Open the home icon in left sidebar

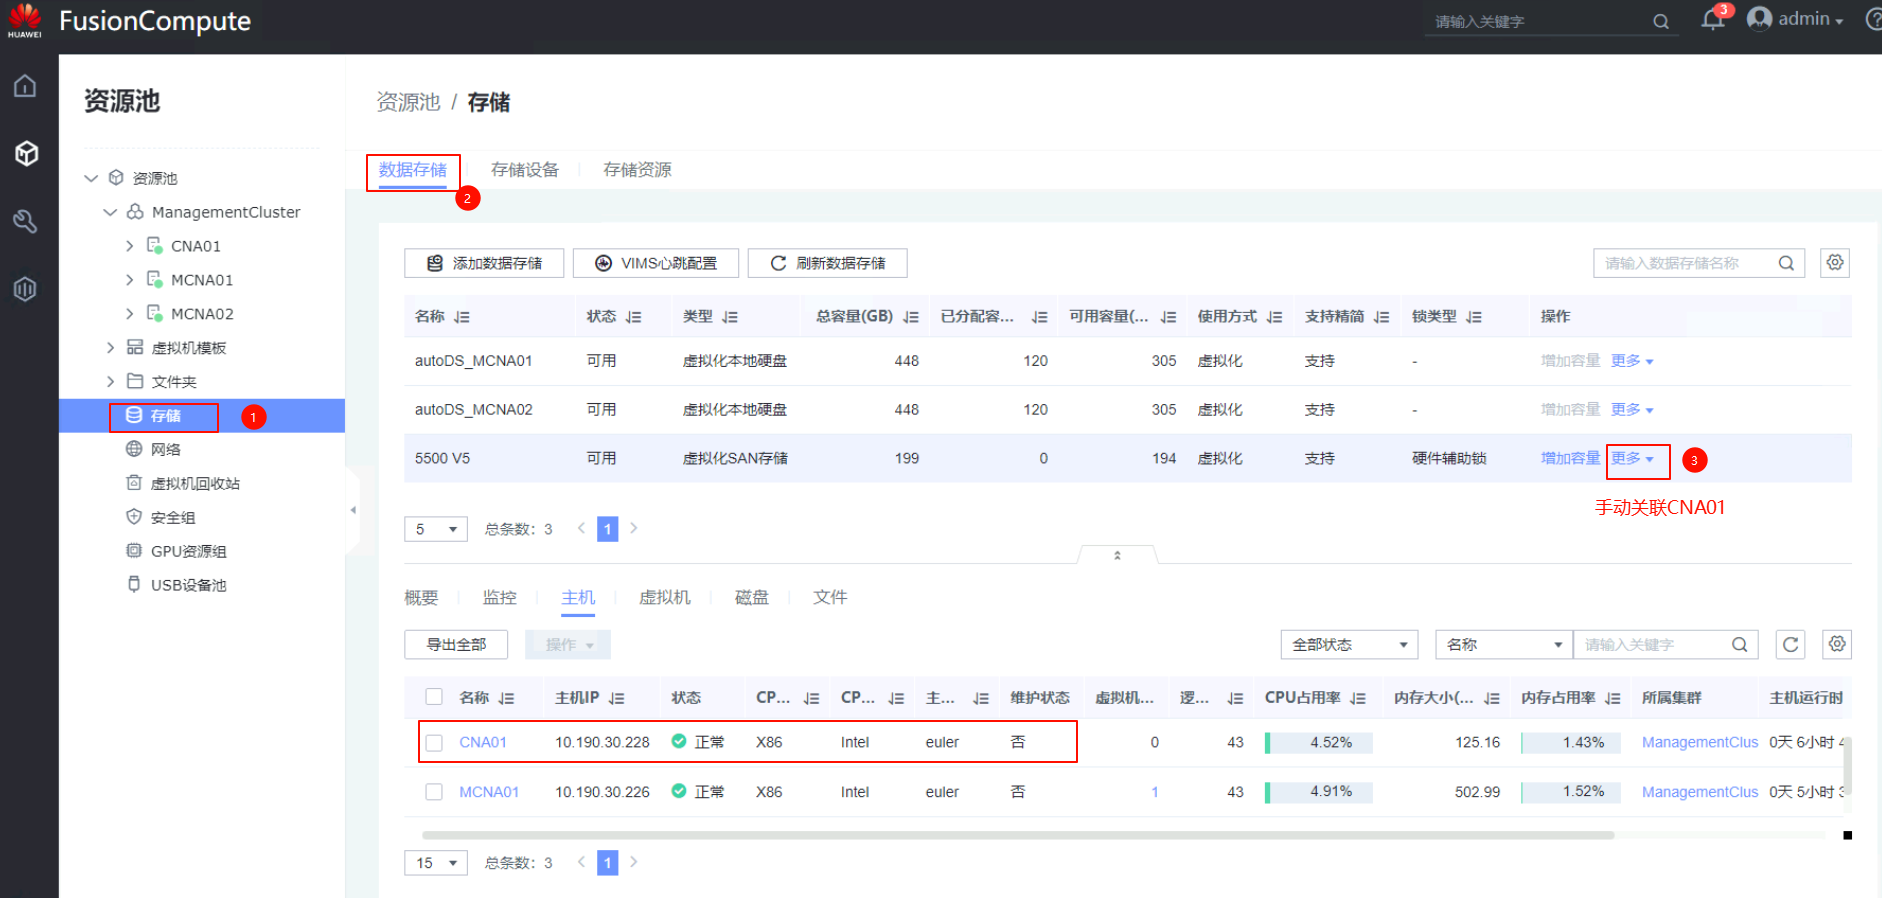coord(25,86)
